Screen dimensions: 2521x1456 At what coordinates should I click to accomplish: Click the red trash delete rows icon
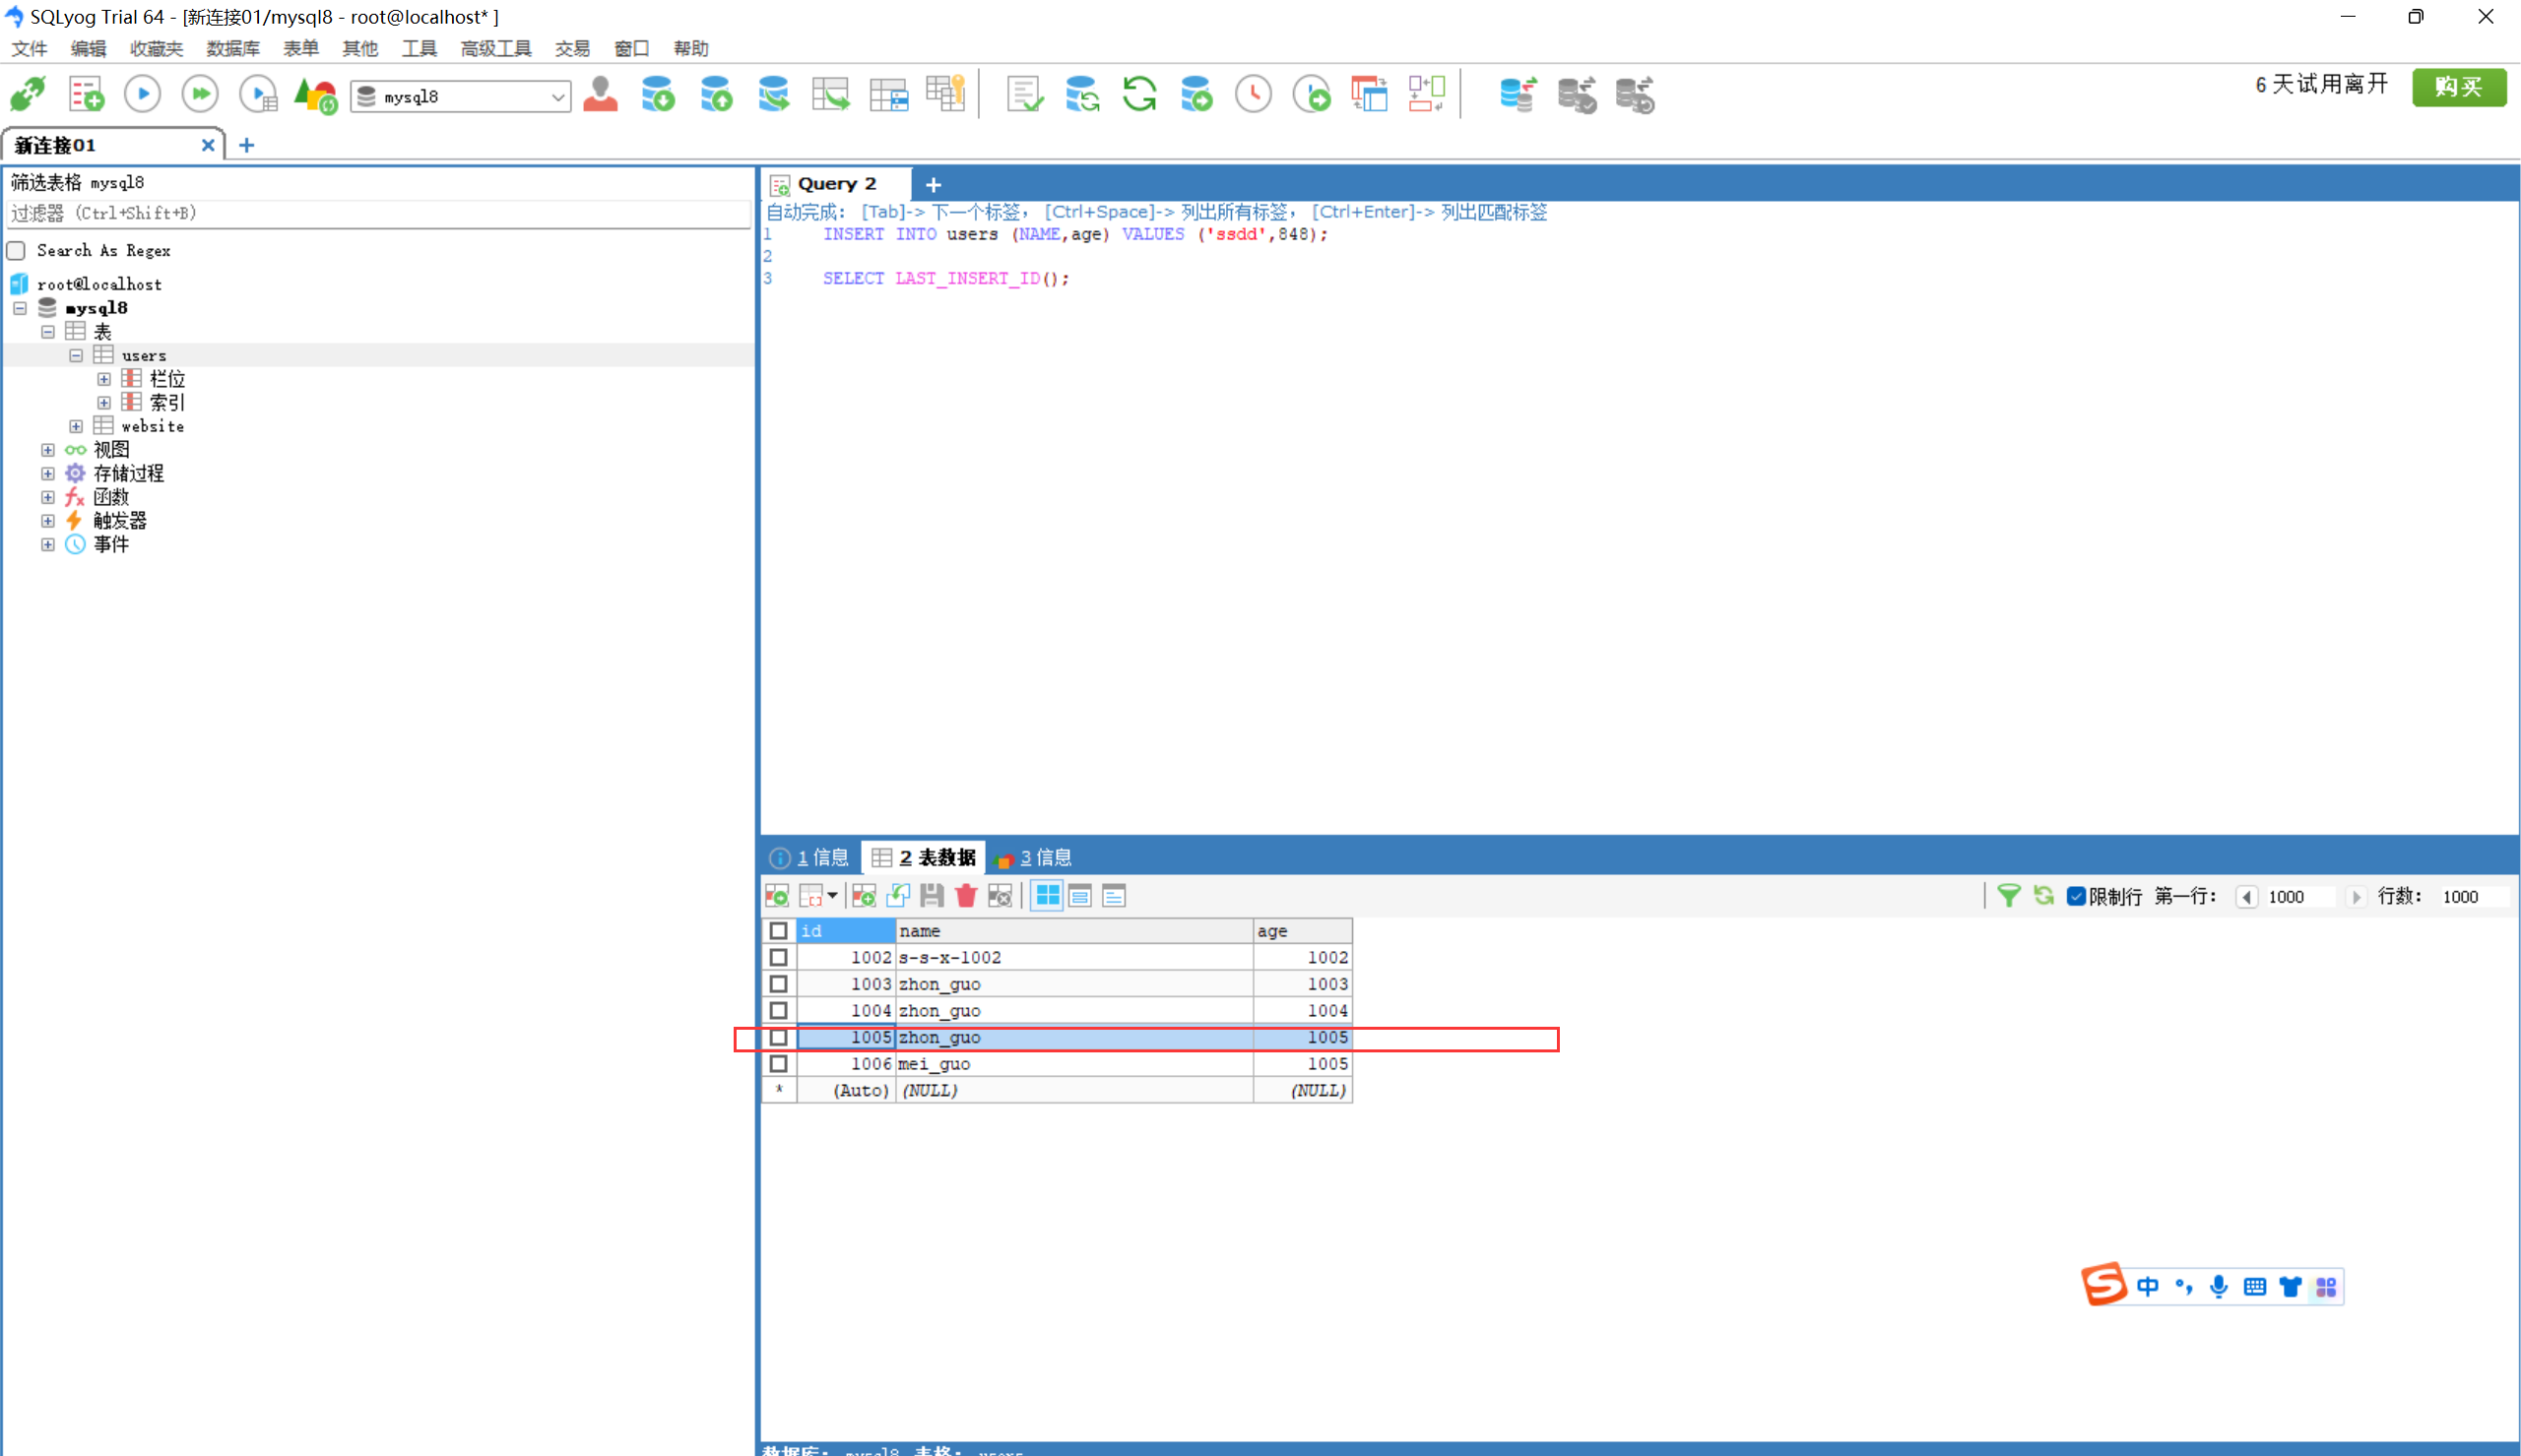965,896
